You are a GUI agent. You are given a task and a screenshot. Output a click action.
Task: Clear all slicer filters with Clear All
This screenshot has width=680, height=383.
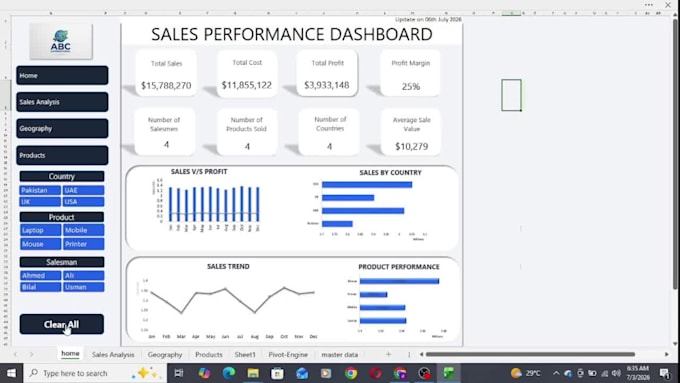coord(62,324)
